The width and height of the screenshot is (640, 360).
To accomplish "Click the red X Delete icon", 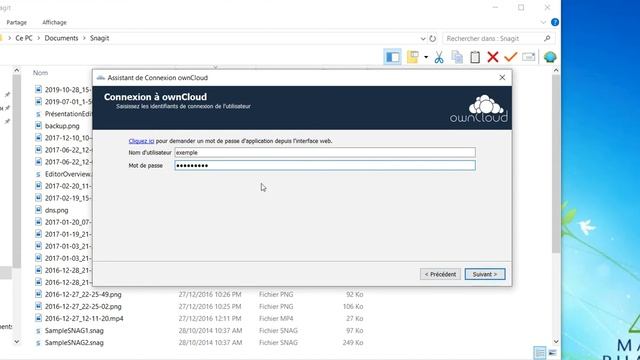I will tap(493, 57).
